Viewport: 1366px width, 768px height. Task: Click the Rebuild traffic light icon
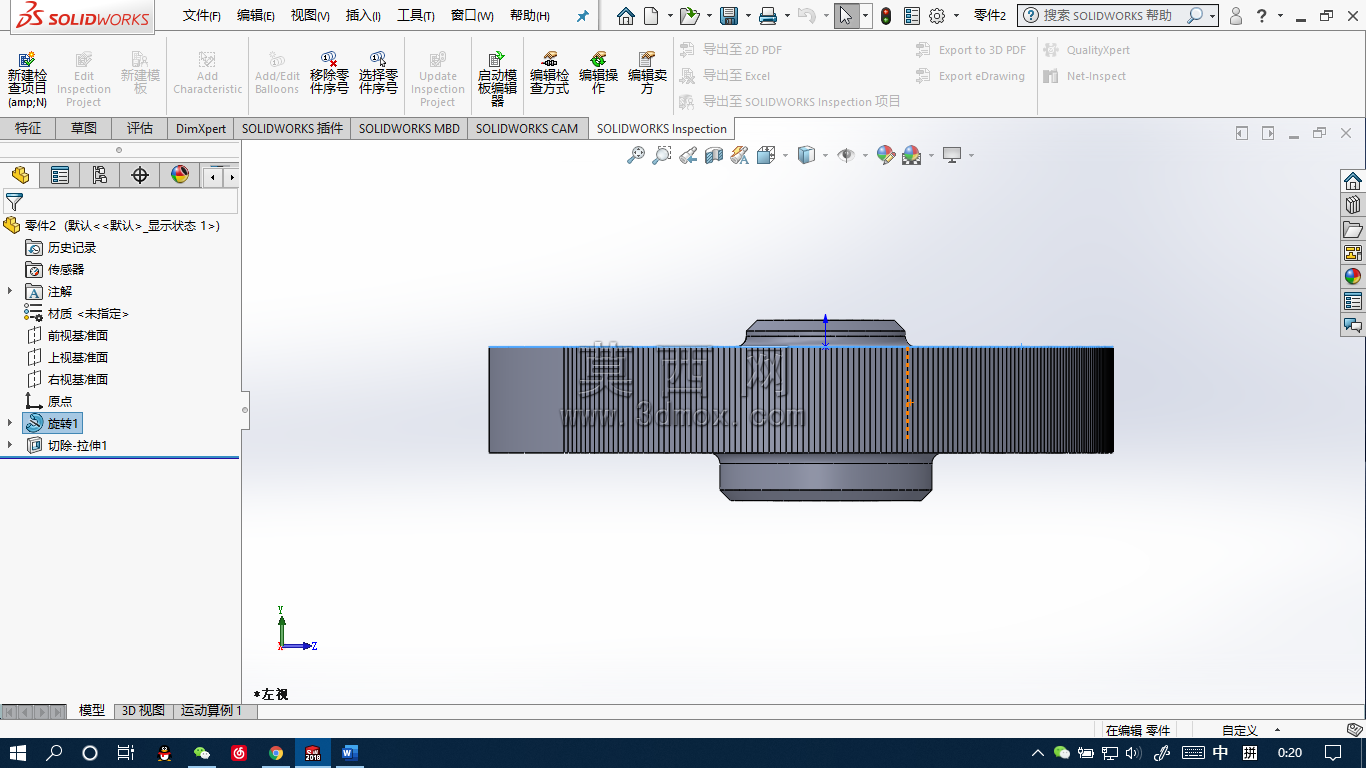(x=885, y=16)
